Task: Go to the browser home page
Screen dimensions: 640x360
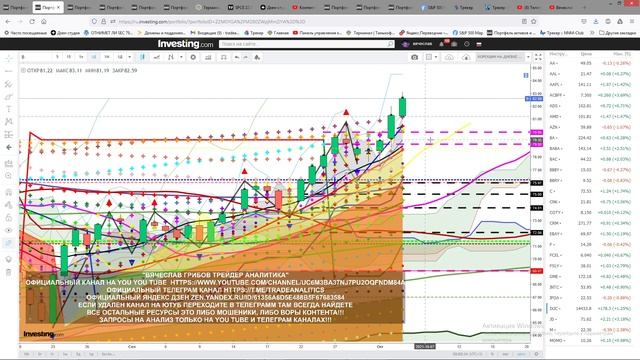Action: [x=44, y=21]
